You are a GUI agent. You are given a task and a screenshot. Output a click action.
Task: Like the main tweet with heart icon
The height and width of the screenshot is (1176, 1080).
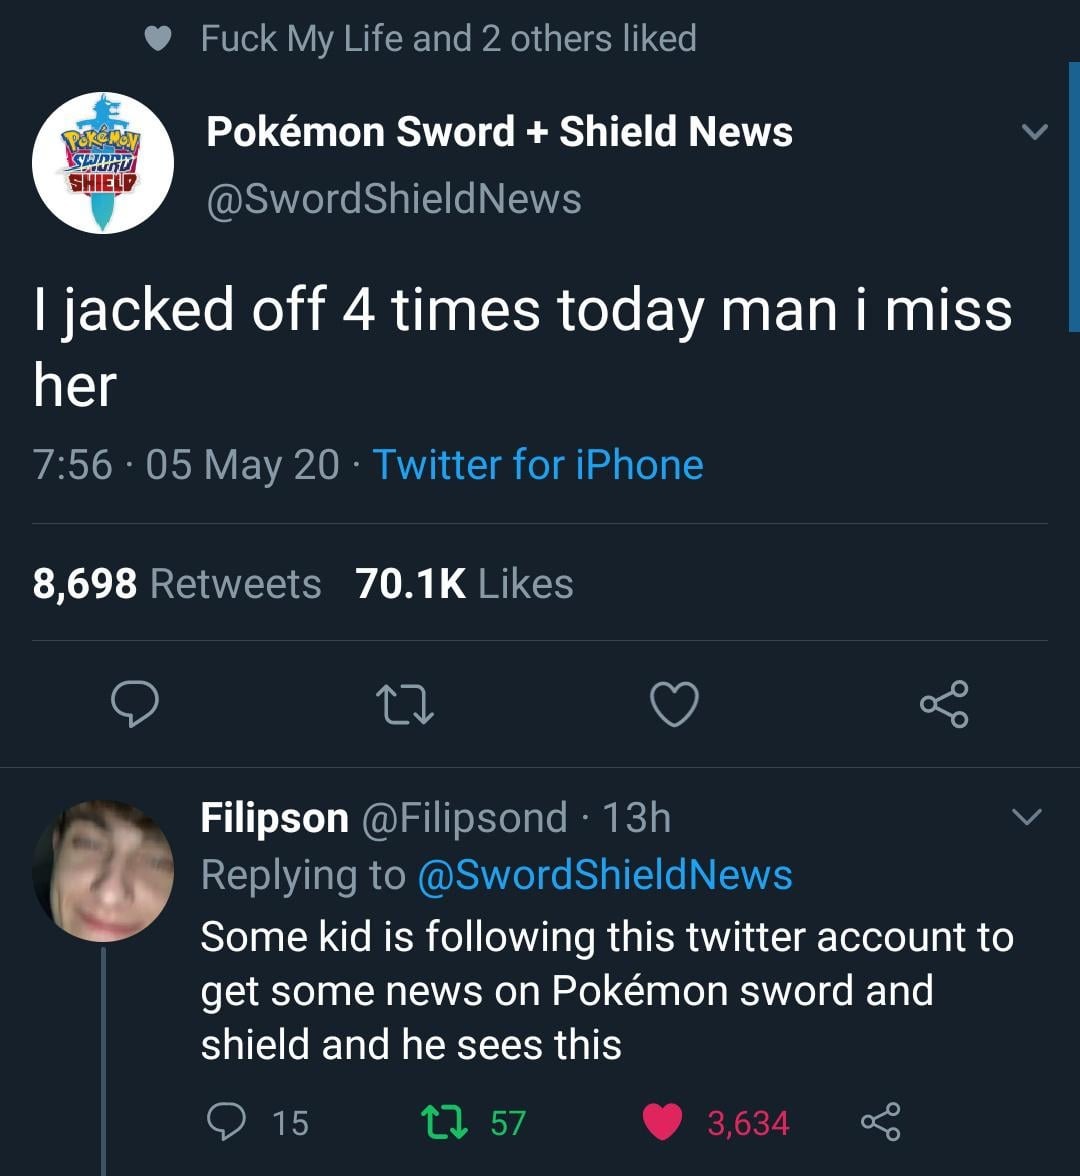(674, 705)
